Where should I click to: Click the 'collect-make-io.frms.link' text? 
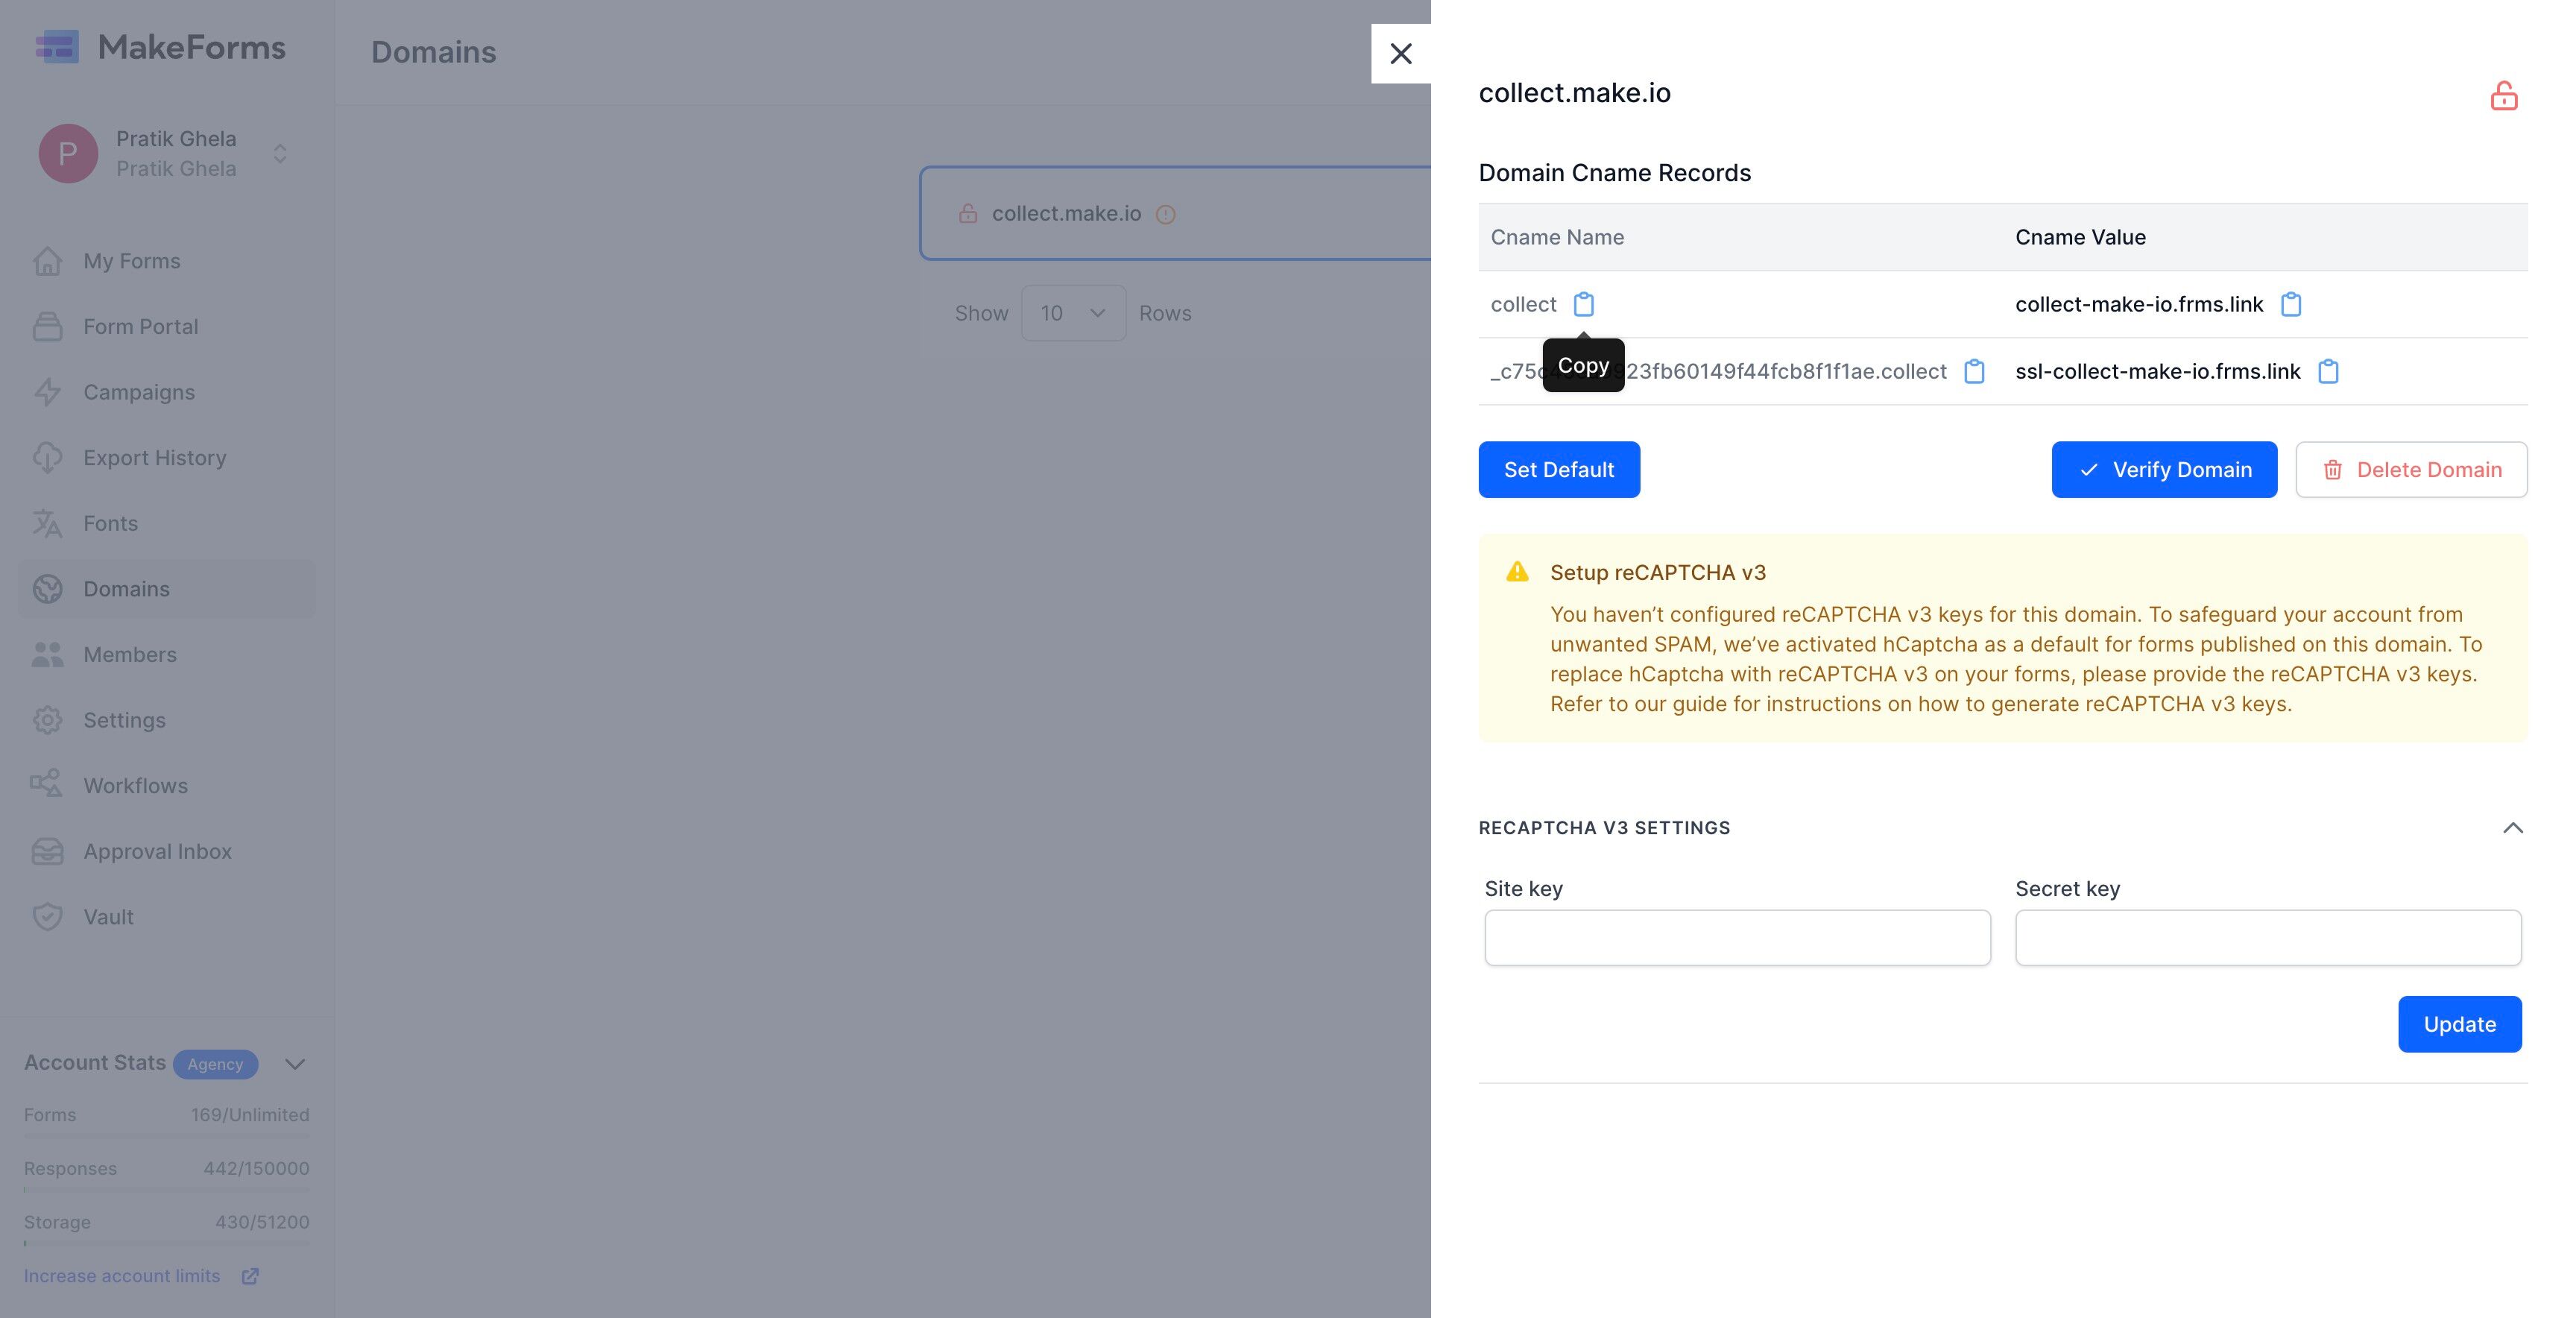coord(2139,304)
